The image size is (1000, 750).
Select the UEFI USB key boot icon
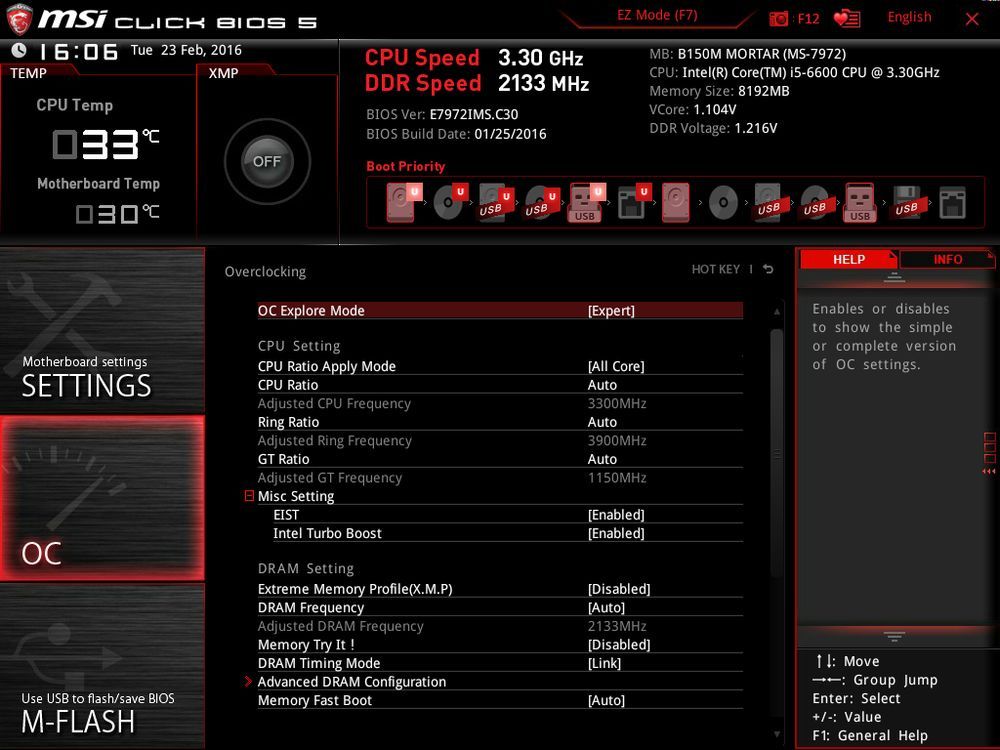(x=586, y=202)
